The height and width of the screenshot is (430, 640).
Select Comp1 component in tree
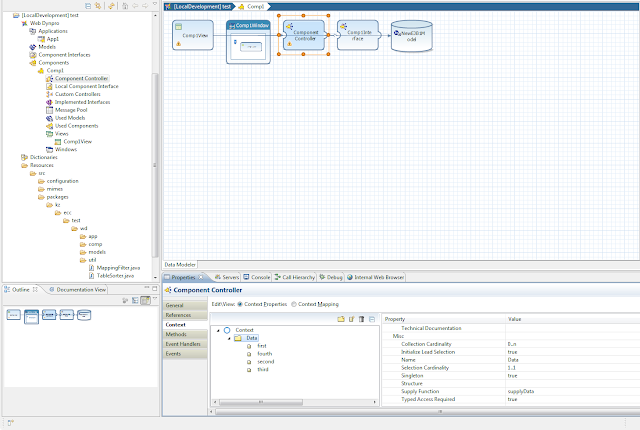coord(55,71)
